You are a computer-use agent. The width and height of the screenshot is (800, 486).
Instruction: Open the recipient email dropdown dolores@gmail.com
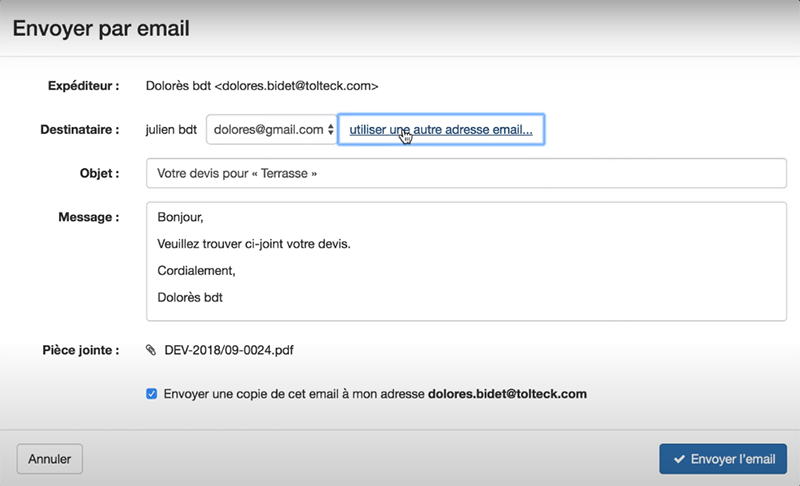point(271,130)
